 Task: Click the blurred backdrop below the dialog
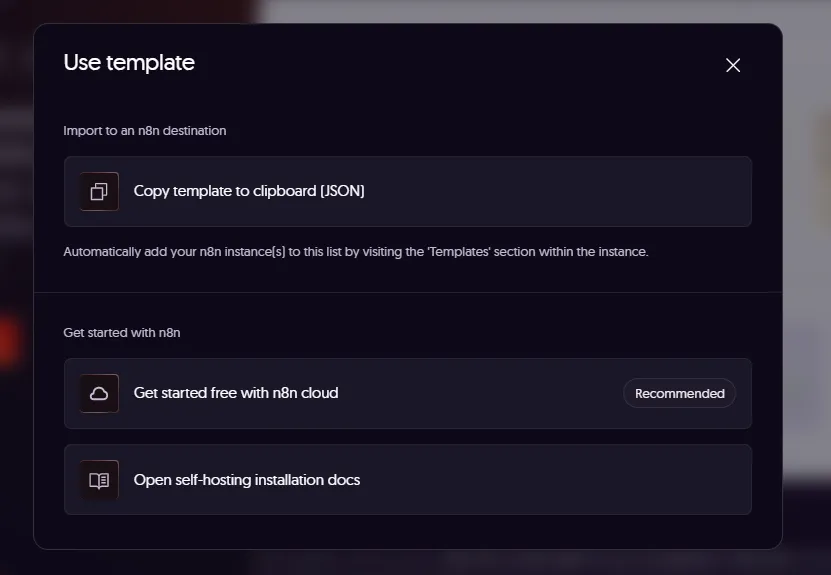(416, 563)
